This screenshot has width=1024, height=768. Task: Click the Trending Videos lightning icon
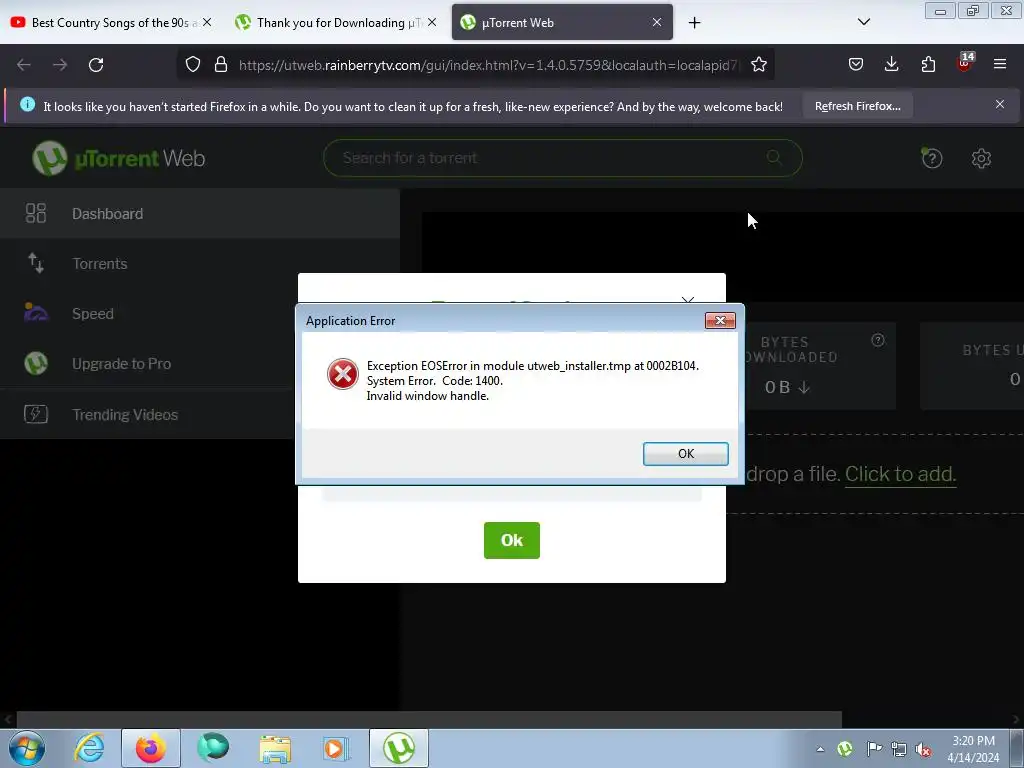(x=36, y=414)
